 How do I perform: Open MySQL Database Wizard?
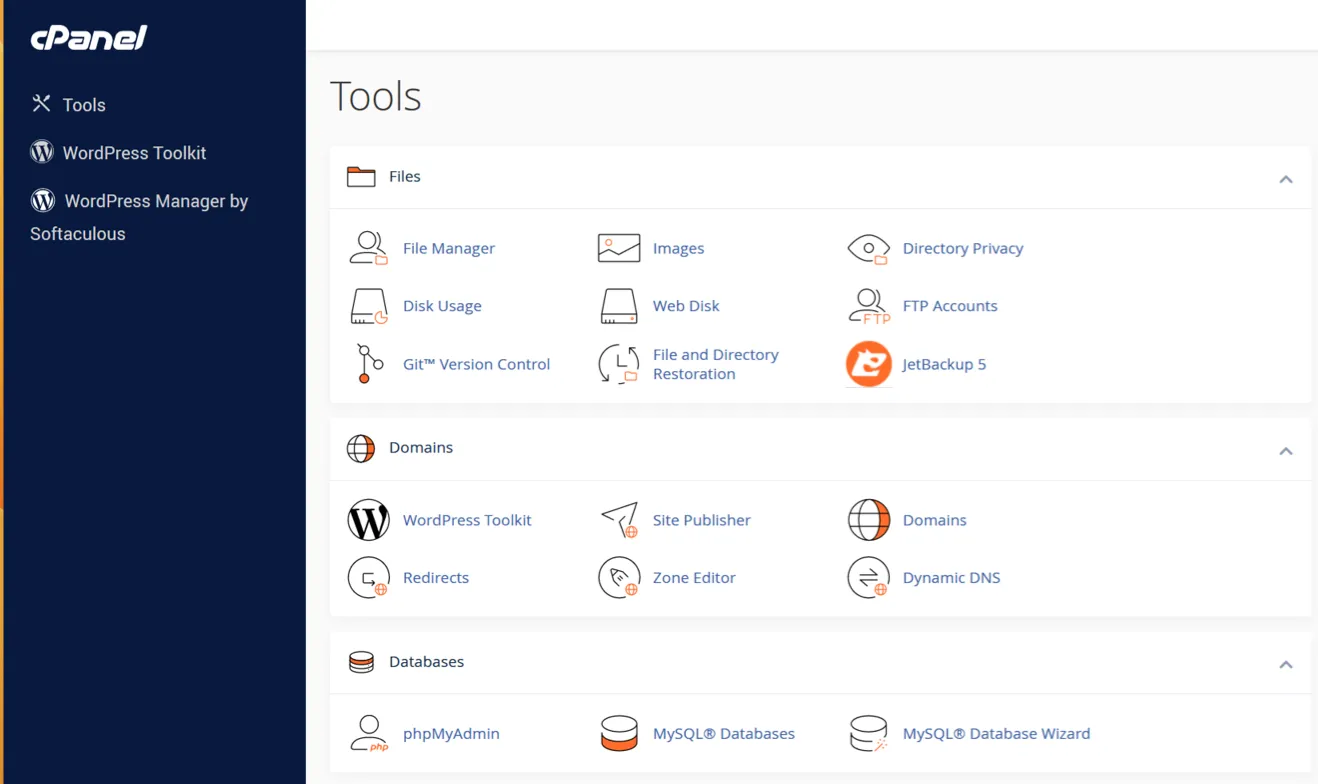tap(996, 733)
